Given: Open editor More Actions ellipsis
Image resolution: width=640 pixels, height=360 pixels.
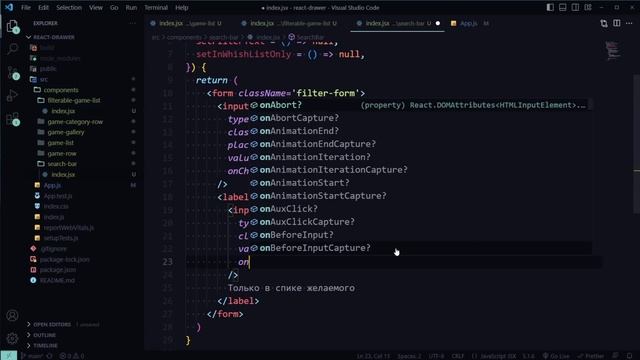Looking at the screenshot, I should (x=629, y=24).
